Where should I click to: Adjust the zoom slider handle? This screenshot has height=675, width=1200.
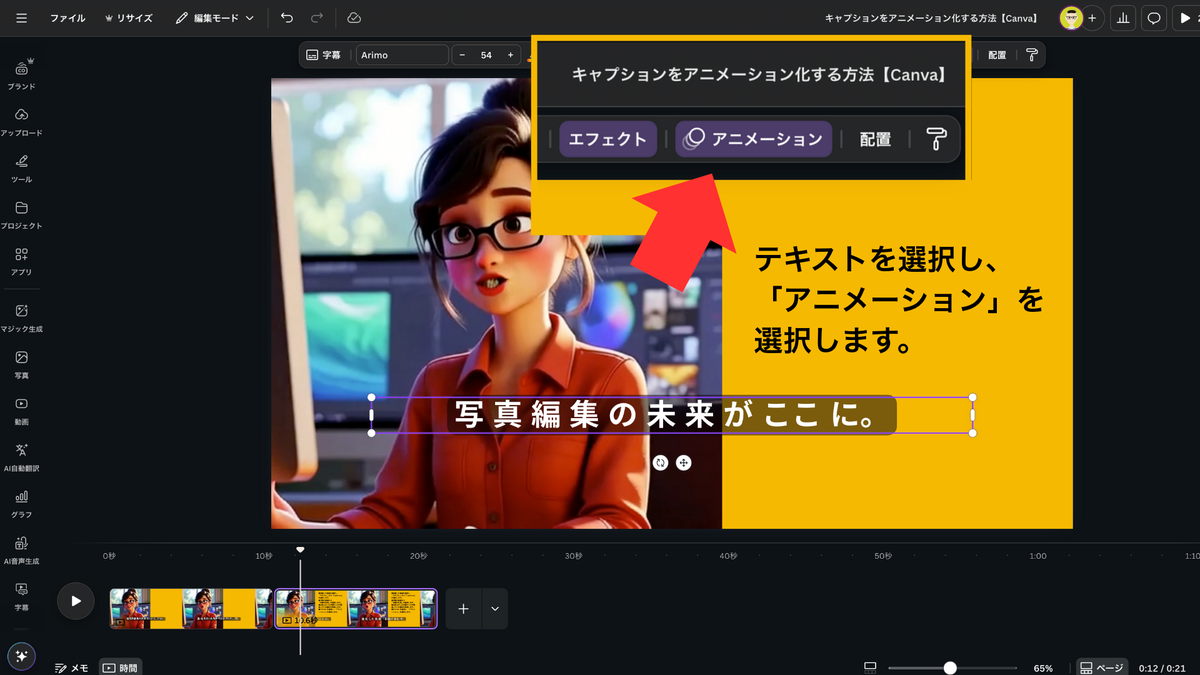(x=950, y=667)
